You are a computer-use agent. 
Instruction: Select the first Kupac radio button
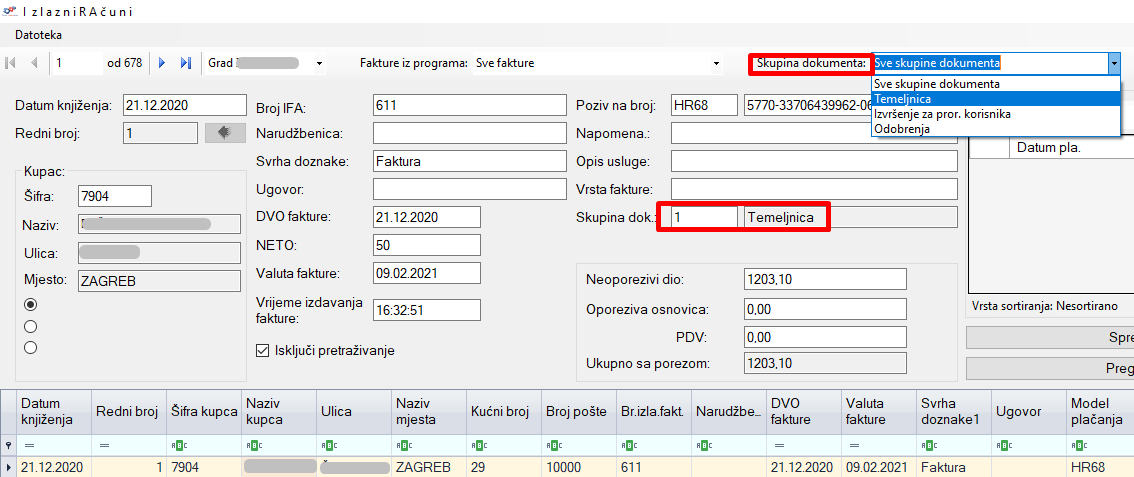tap(30, 304)
